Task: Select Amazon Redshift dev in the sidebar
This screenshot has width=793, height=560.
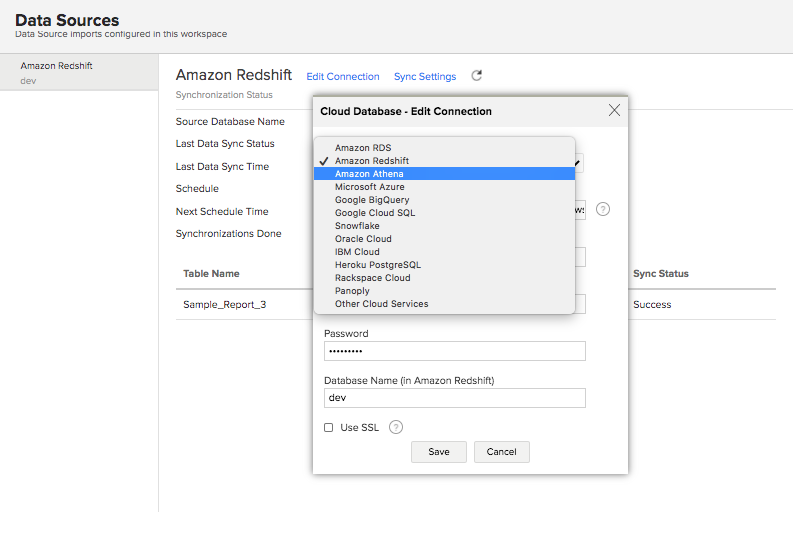Action: pyautogui.click(x=79, y=73)
